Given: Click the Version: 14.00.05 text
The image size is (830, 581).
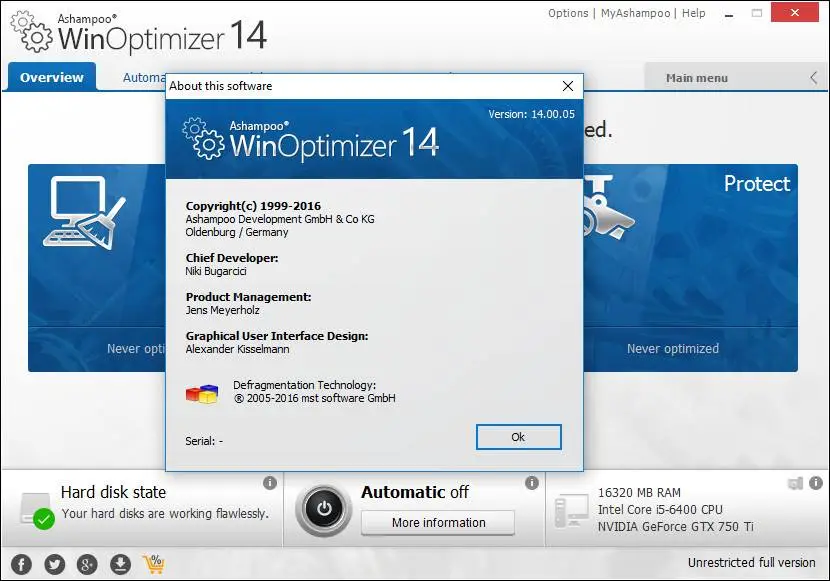Looking at the screenshot, I should [531, 114].
